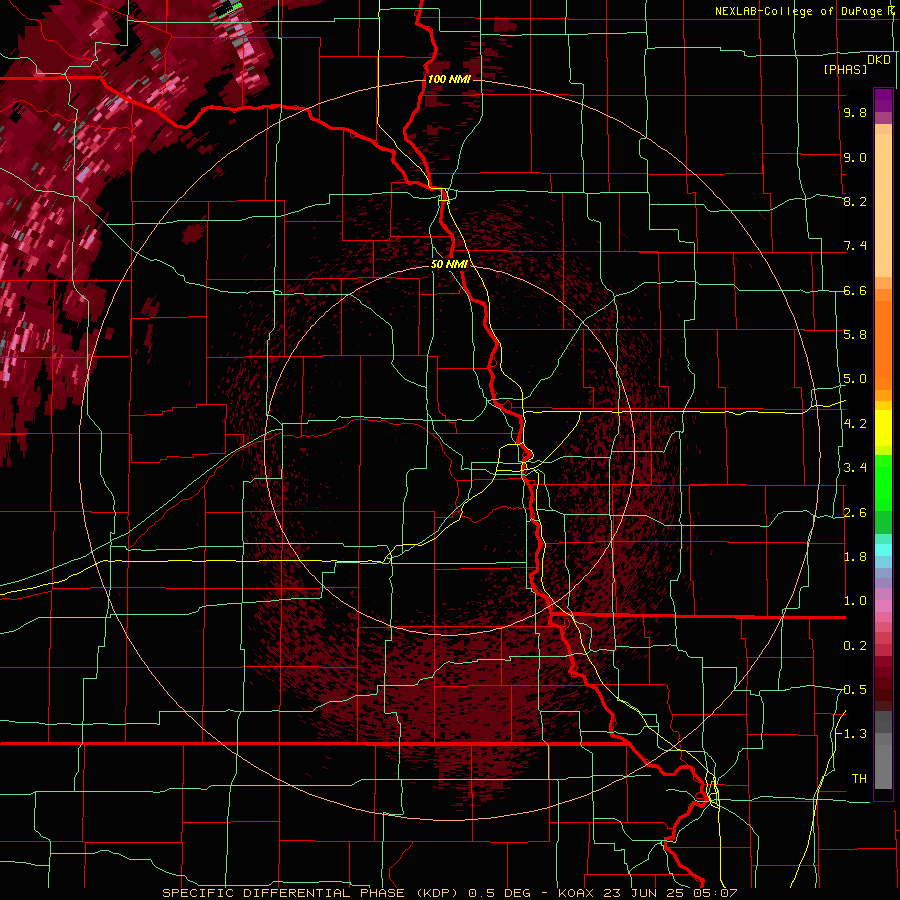900x900 pixels.
Task: Click the 4.2 legend value
Action: tap(855, 423)
